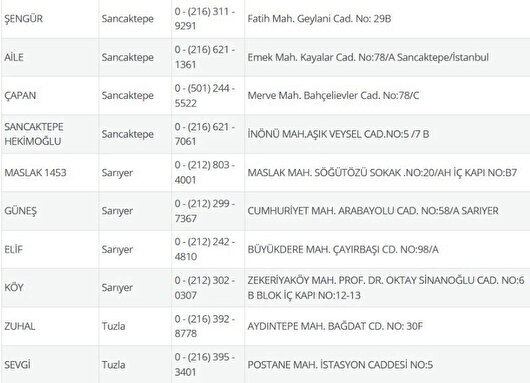Click the Emek Mah. Kayalar Cad. address

click(x=368, y=57)
